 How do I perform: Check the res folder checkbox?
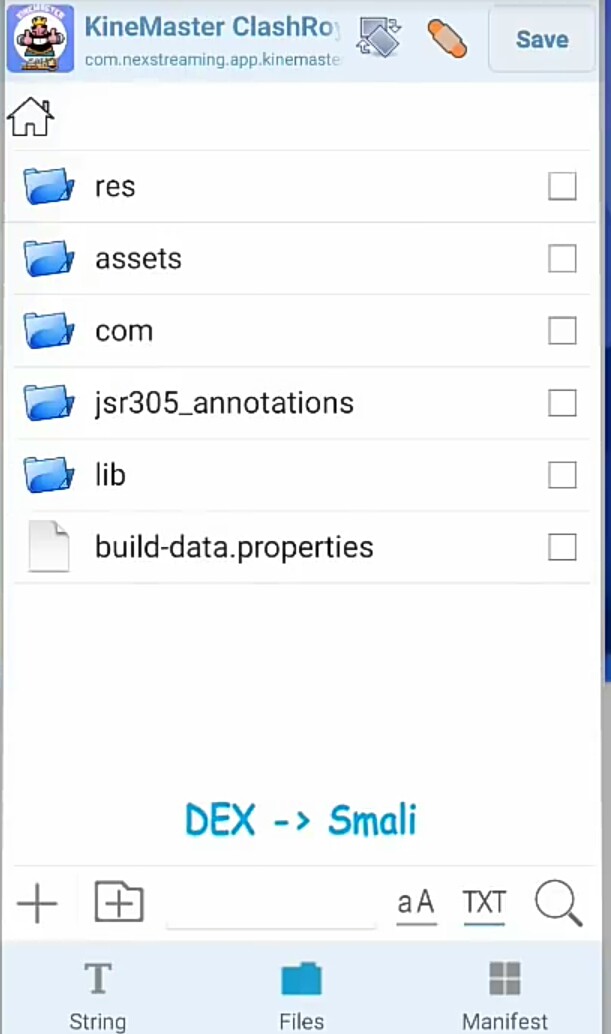coord(562,187)
